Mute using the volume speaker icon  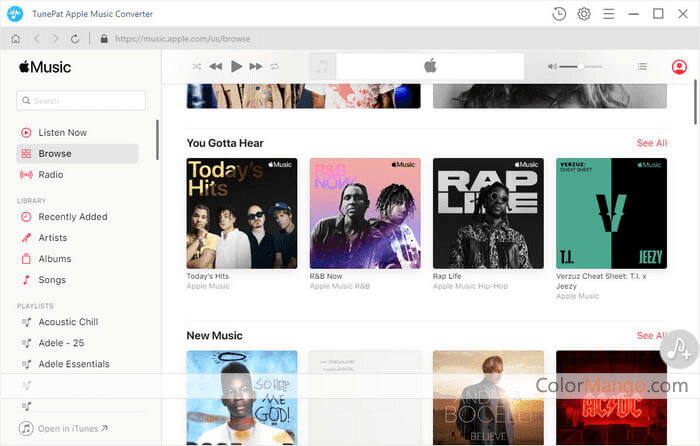(552, 67)
